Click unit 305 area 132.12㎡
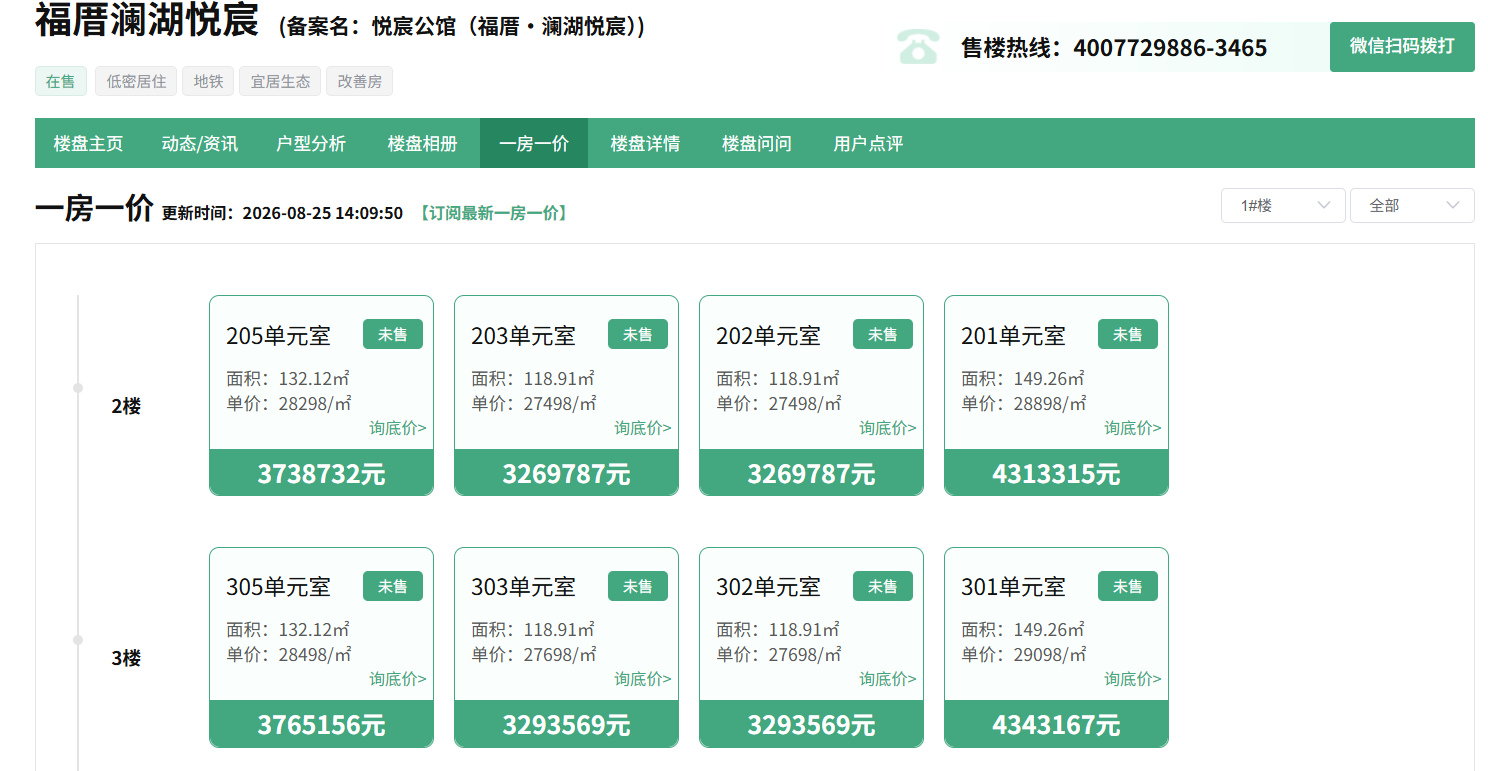 tap(288, 630)
